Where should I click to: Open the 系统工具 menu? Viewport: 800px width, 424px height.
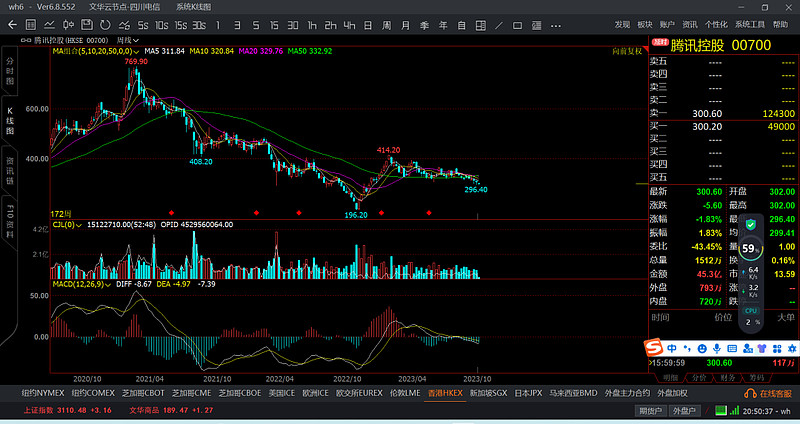tap(750, 24)
